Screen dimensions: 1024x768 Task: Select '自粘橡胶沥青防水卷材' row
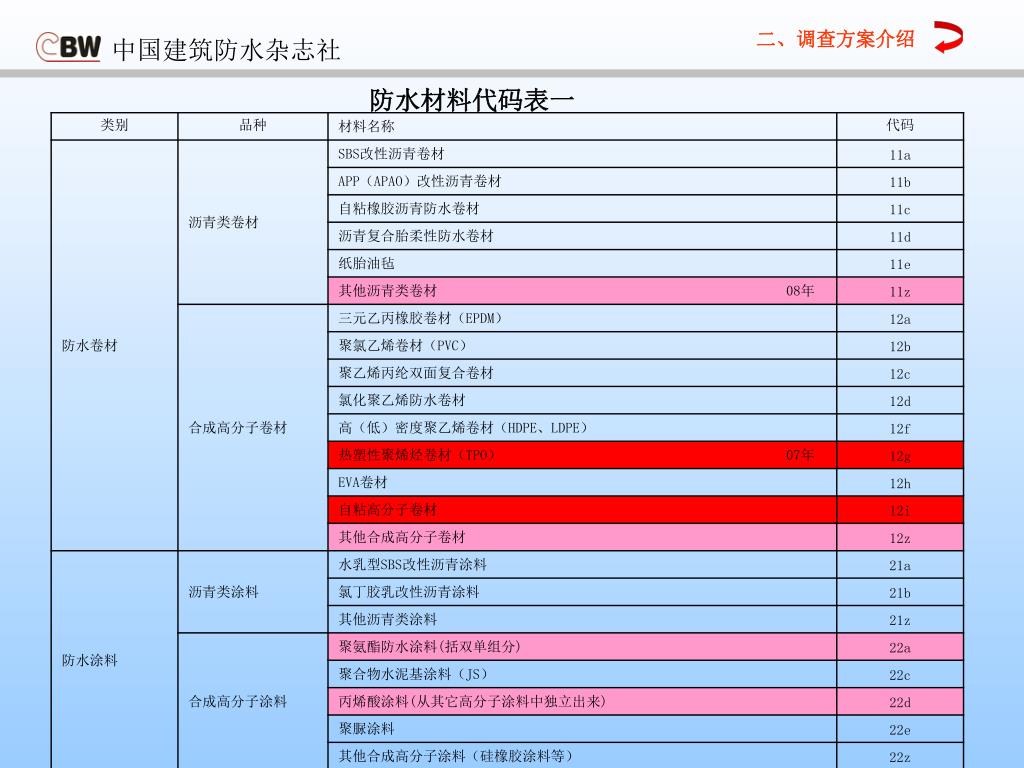[582, 209]
